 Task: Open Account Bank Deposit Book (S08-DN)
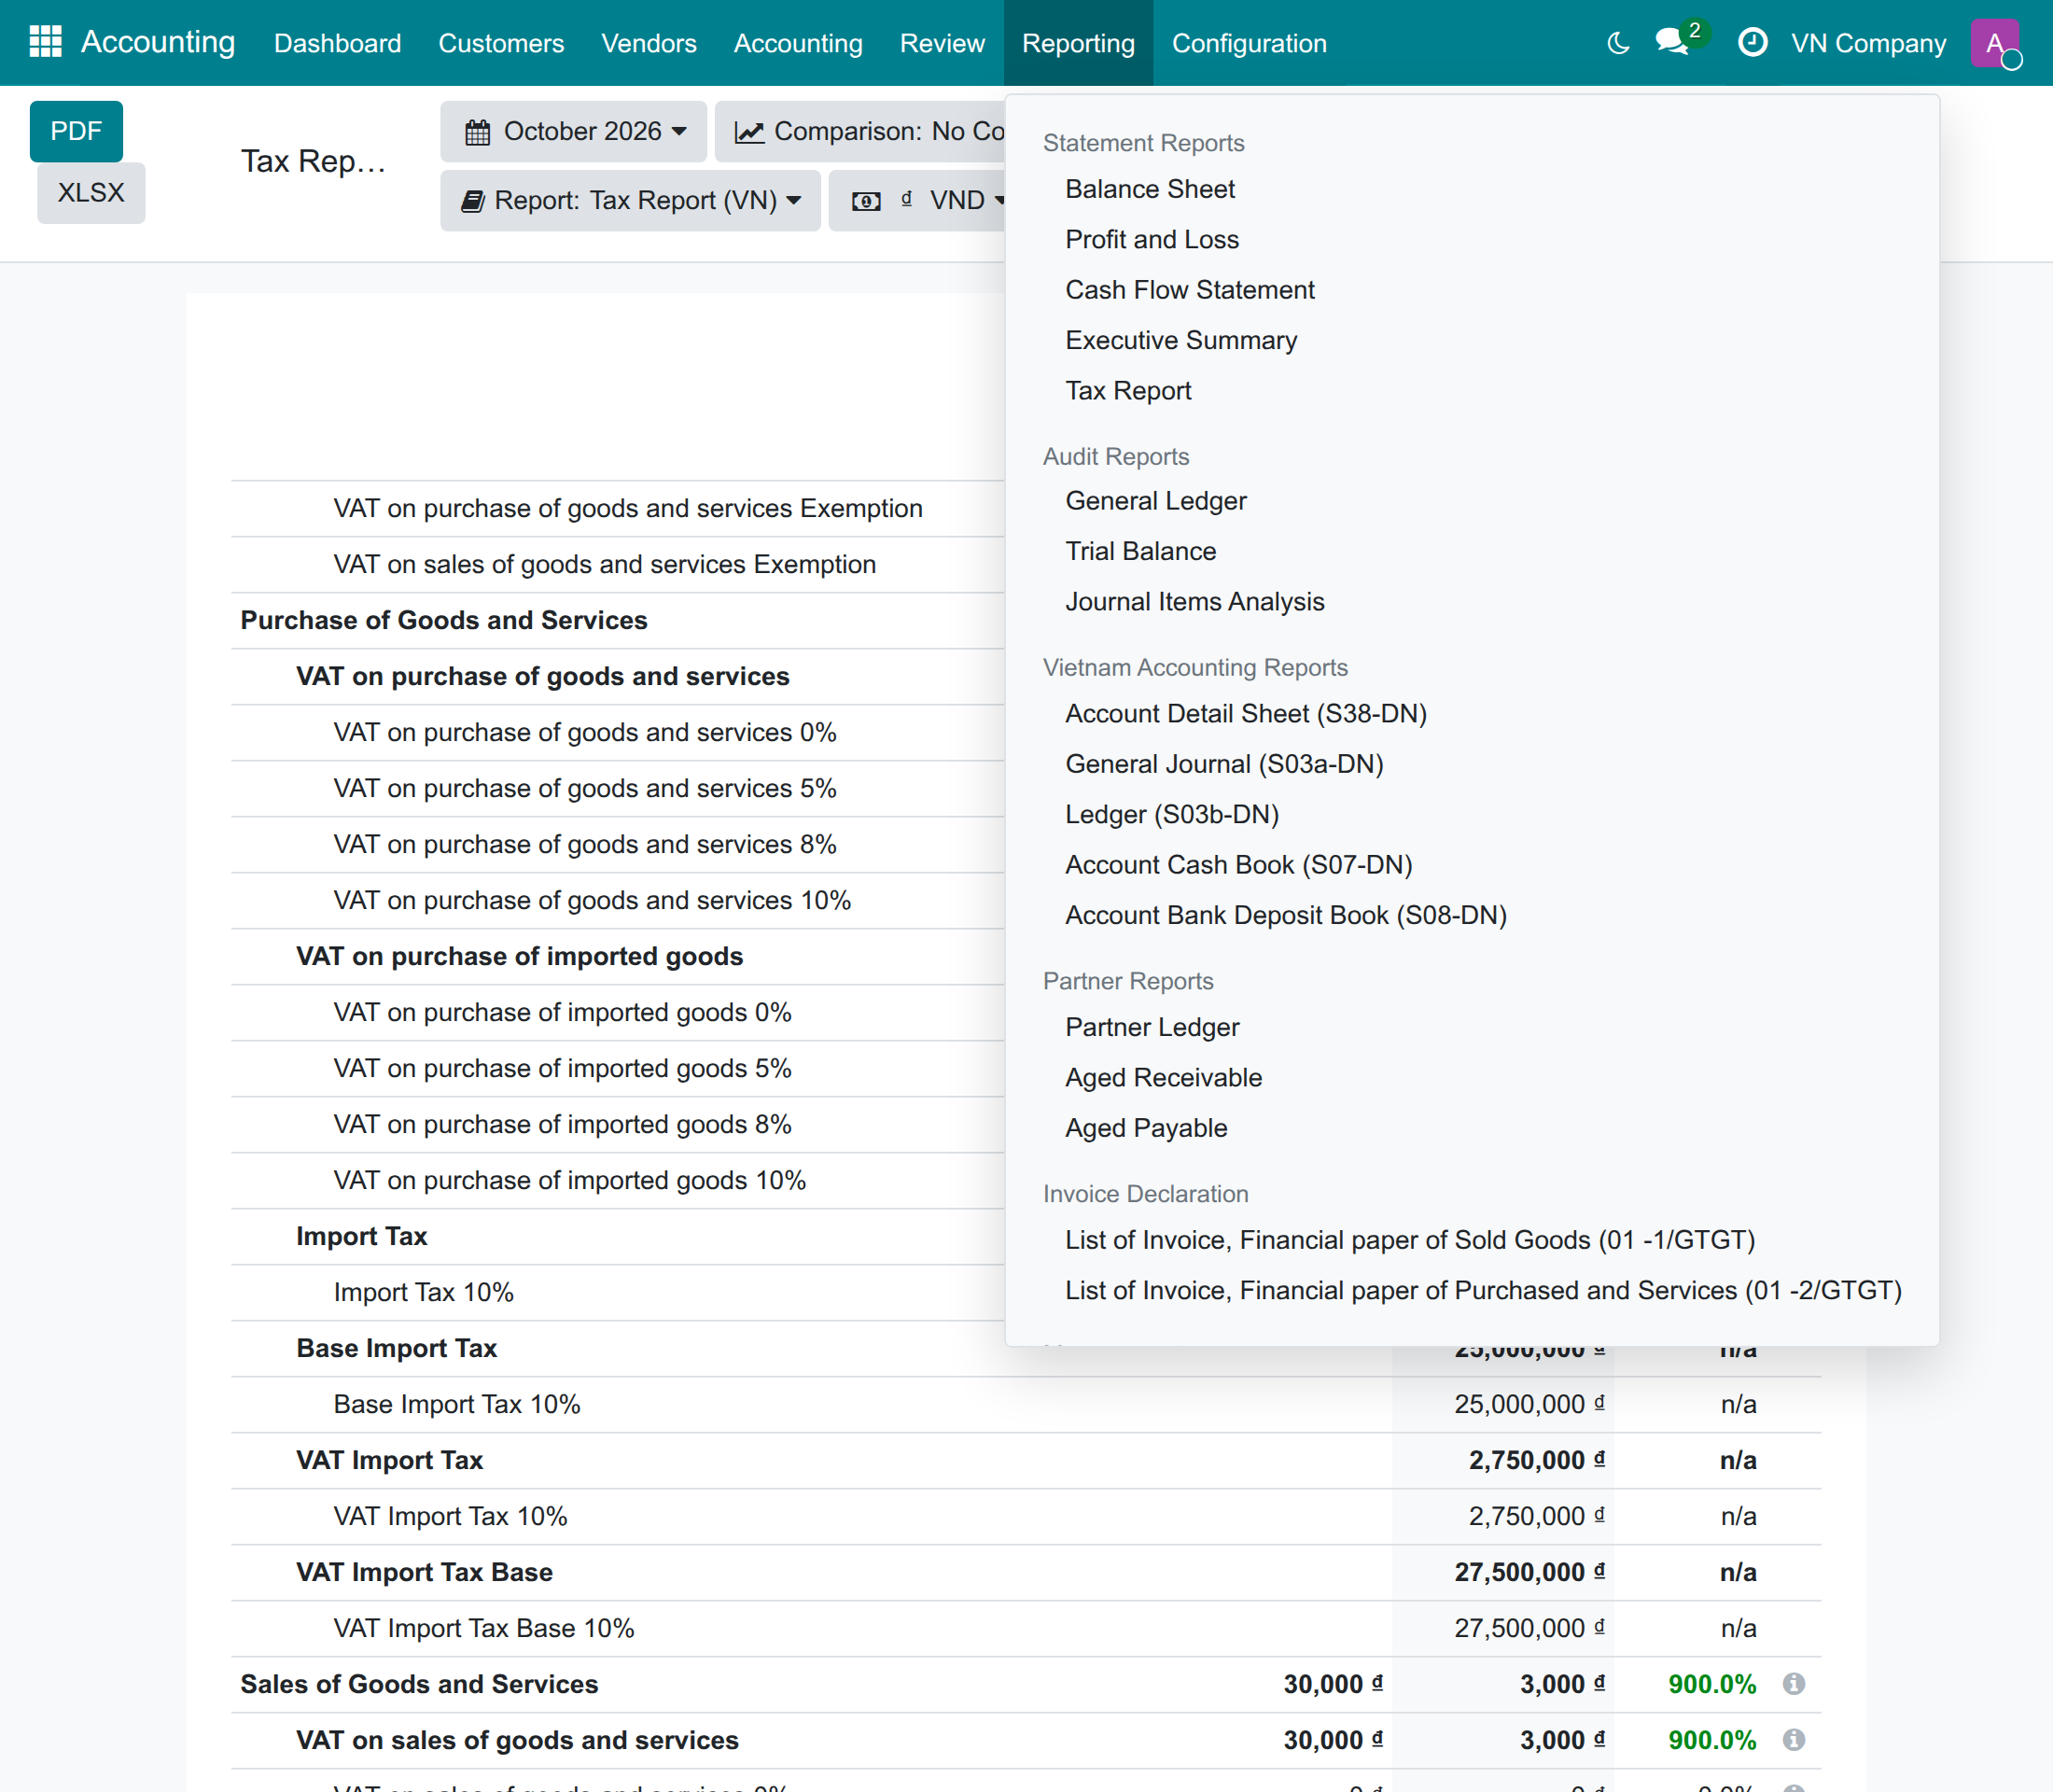coord(1285,916)
